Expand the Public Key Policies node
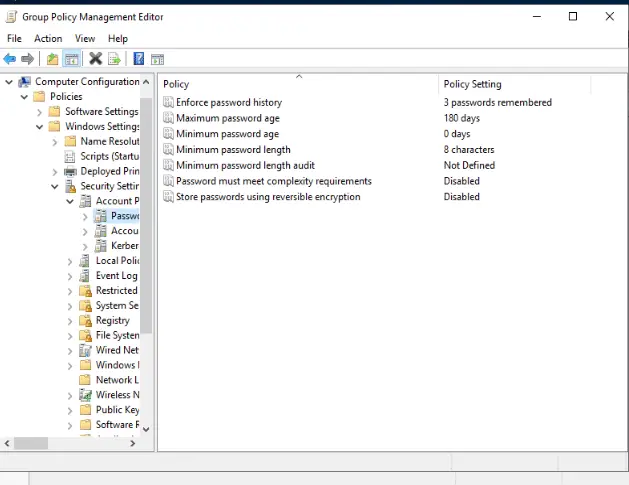This screenshot has width=629, height=485. click(70, 410)
